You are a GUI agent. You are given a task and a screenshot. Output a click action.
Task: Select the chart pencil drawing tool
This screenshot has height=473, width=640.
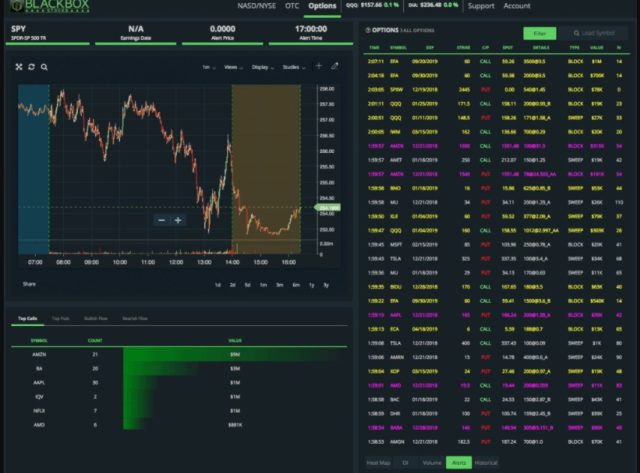point(335,66)
